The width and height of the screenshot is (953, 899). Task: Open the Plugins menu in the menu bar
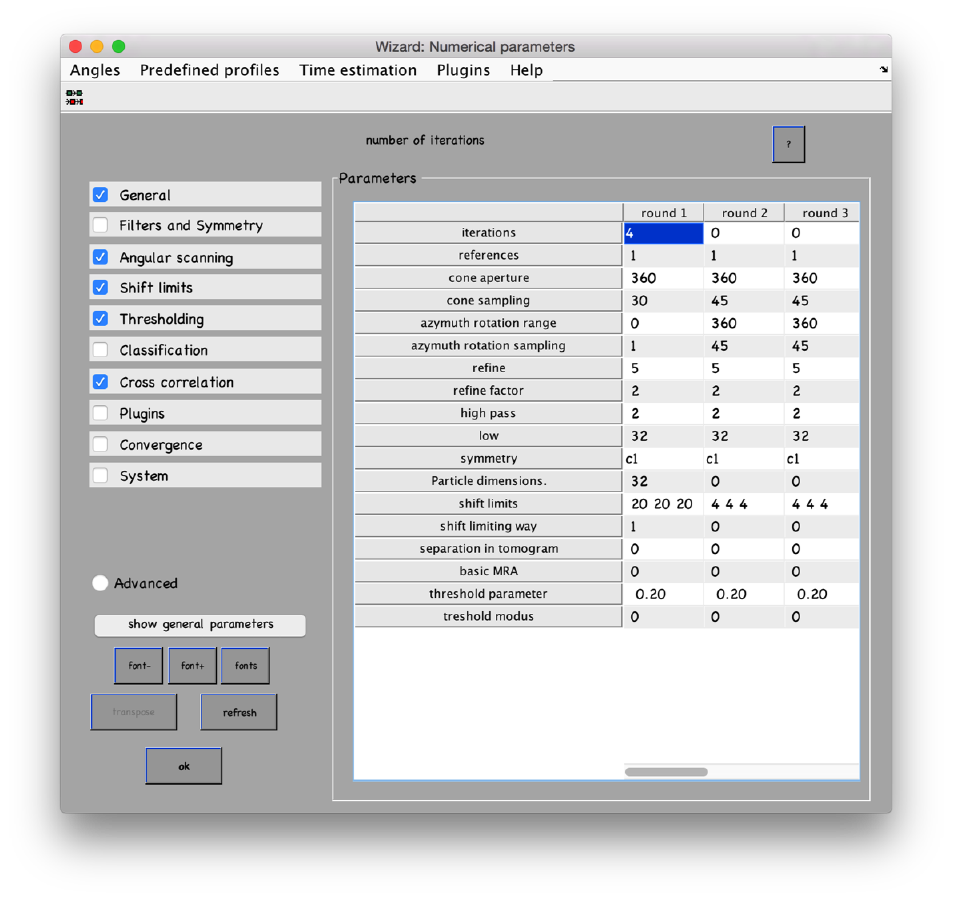463,70
